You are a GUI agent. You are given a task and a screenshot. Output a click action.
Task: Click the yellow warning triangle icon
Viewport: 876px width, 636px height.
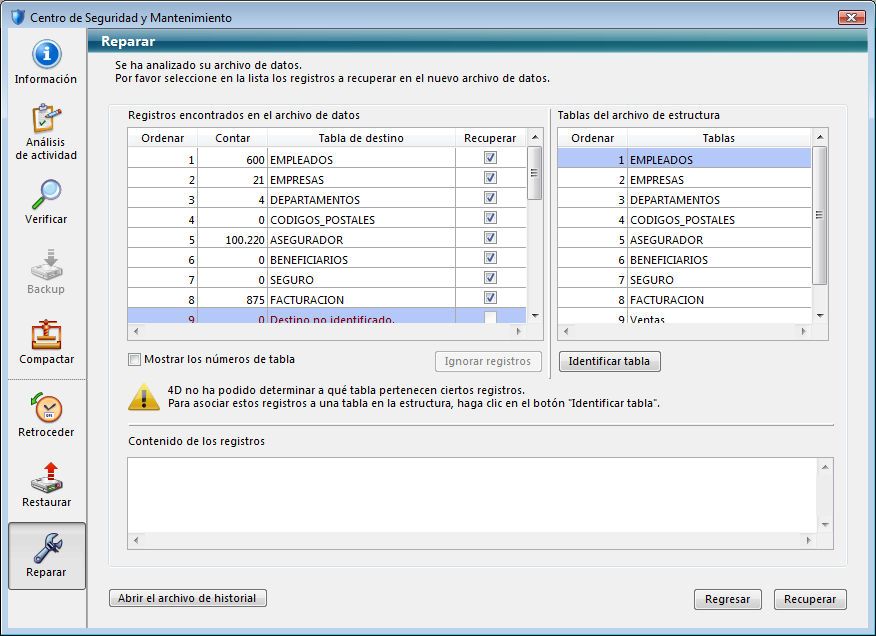[x=143, y=397]
